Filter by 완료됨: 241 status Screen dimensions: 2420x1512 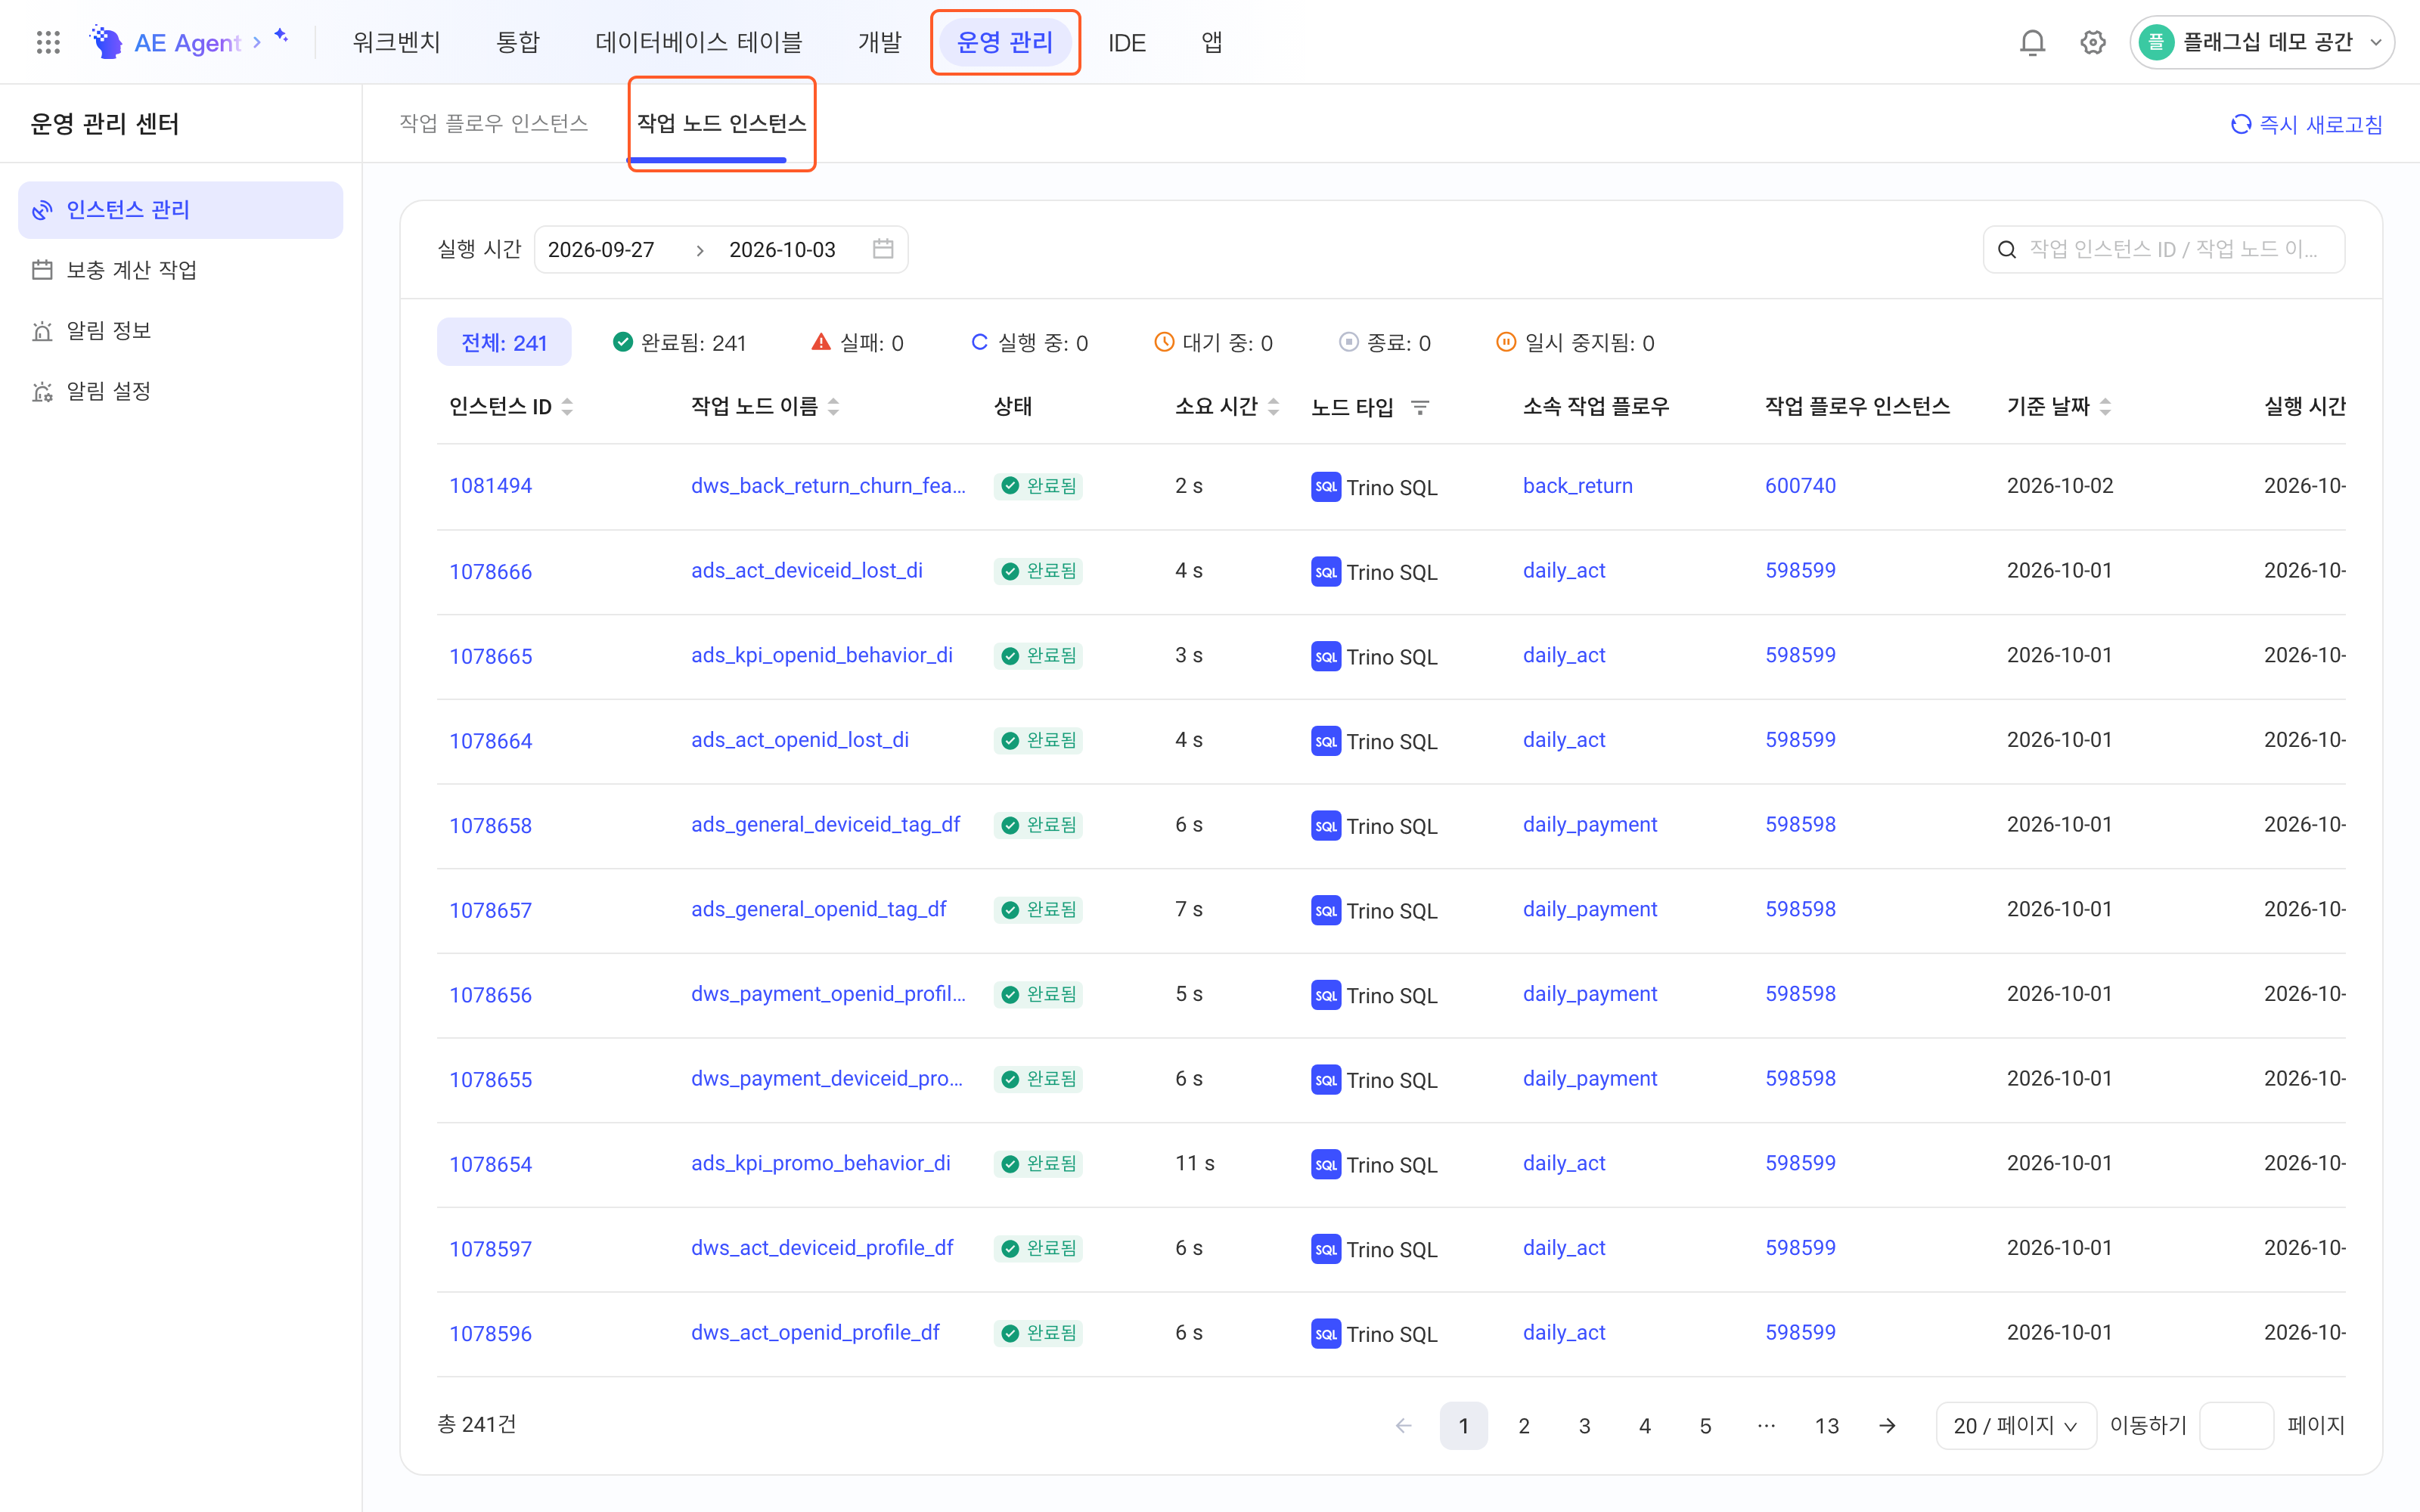pyautogui.click(x=679, y=343)
